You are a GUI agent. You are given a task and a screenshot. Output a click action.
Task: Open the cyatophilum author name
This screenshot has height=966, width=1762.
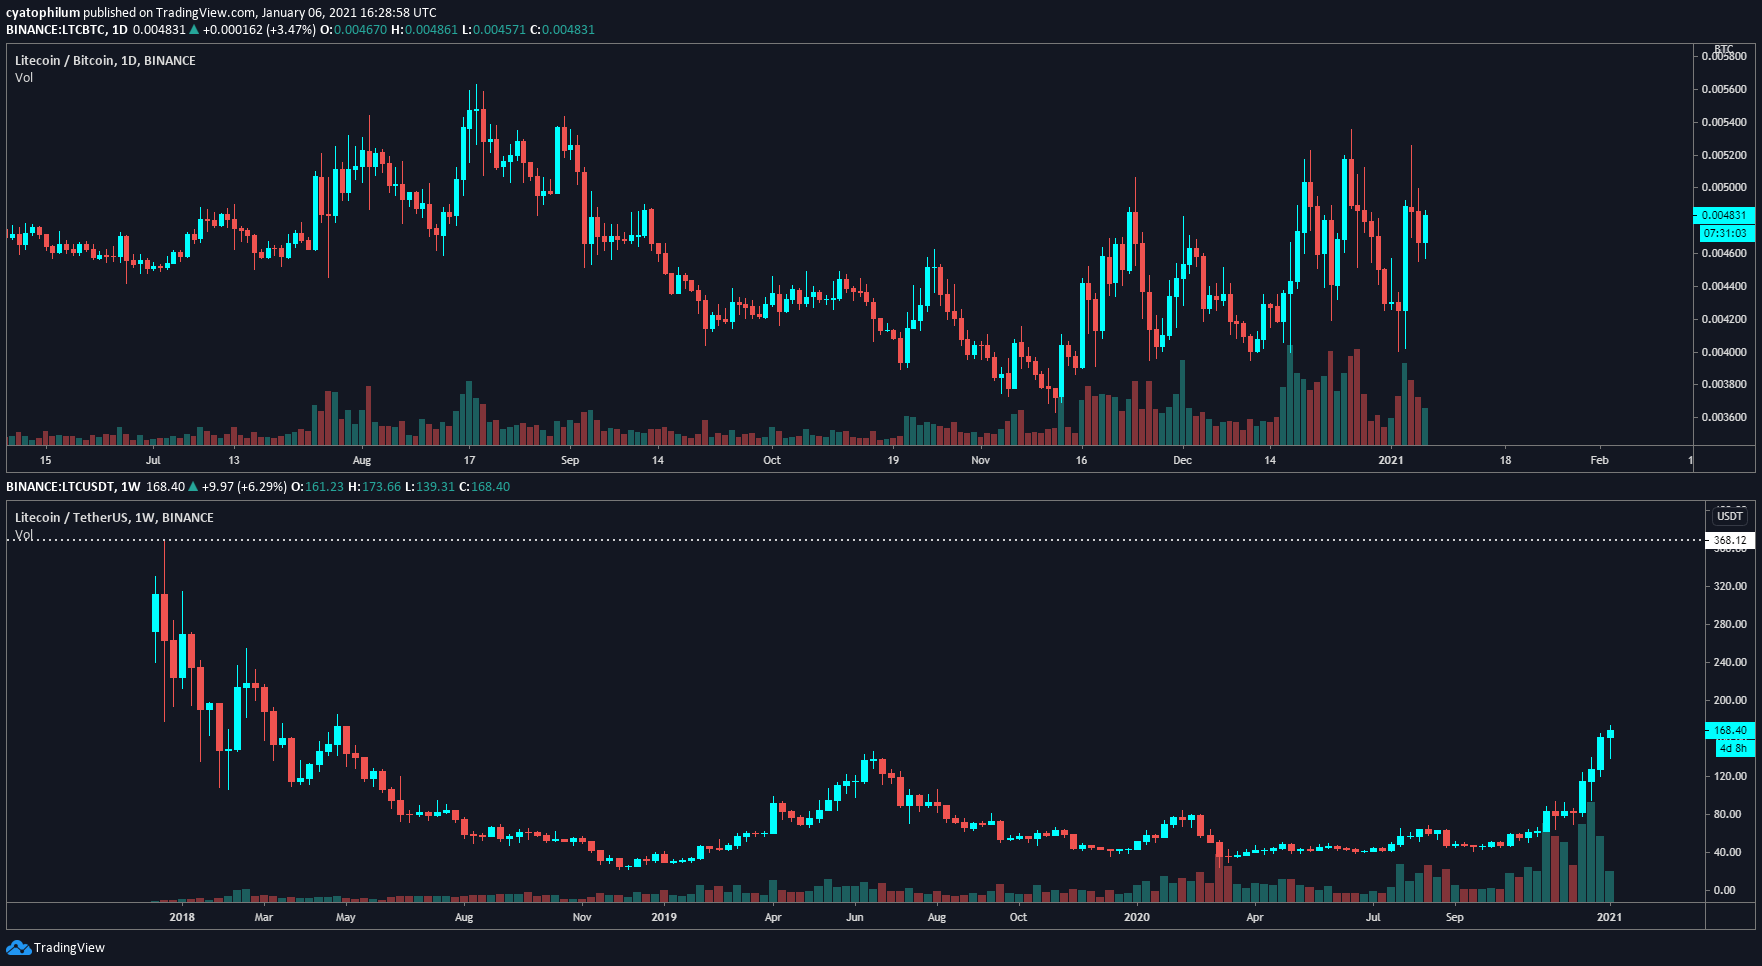point(43,12)
